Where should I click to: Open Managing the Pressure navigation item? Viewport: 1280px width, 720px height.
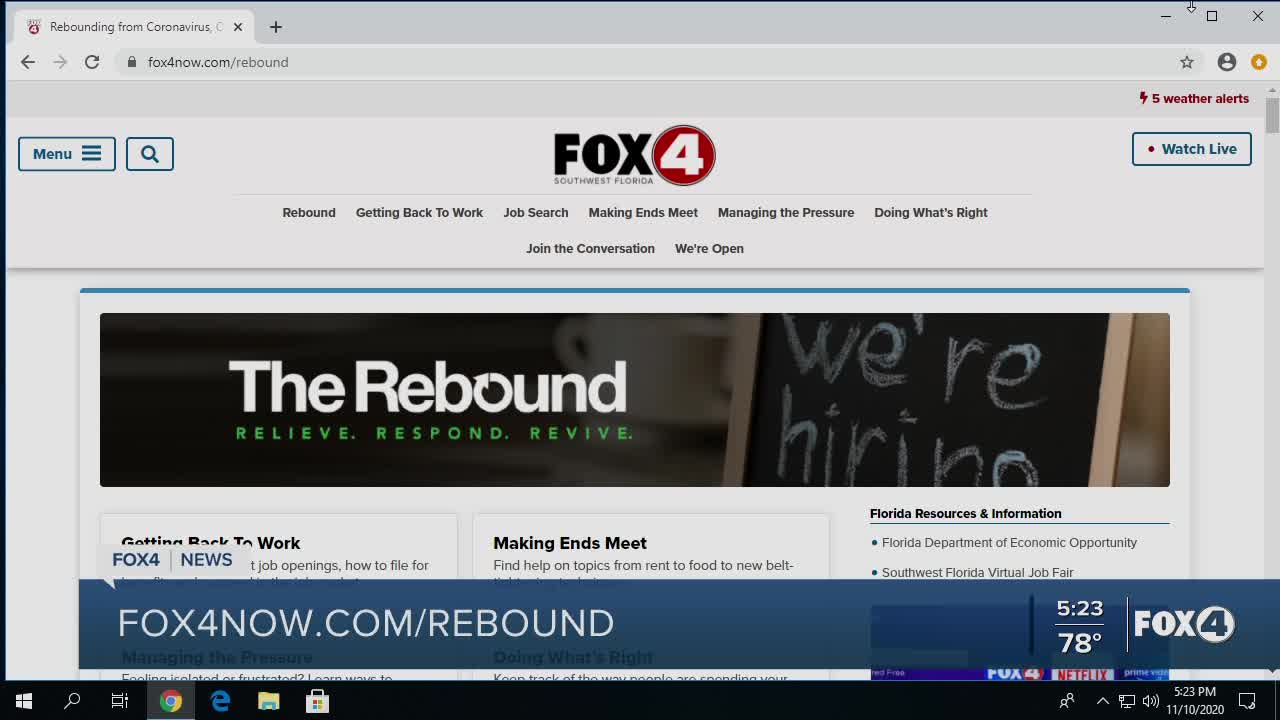coord(786,212)
